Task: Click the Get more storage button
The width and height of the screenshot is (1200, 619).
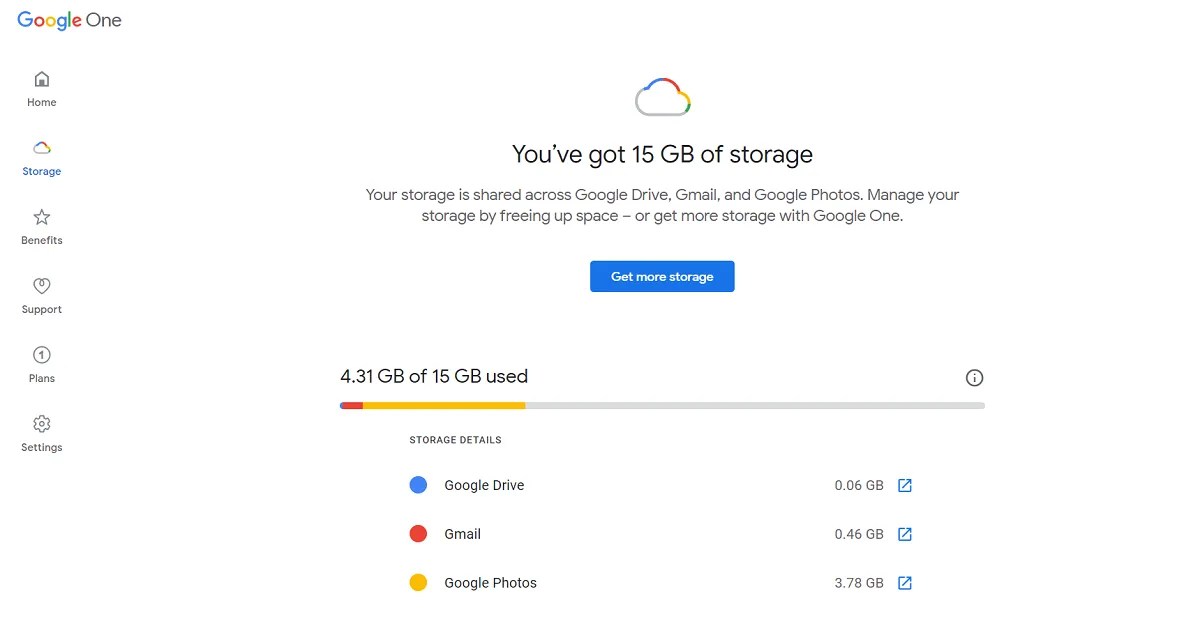Action: click(662, 277)
